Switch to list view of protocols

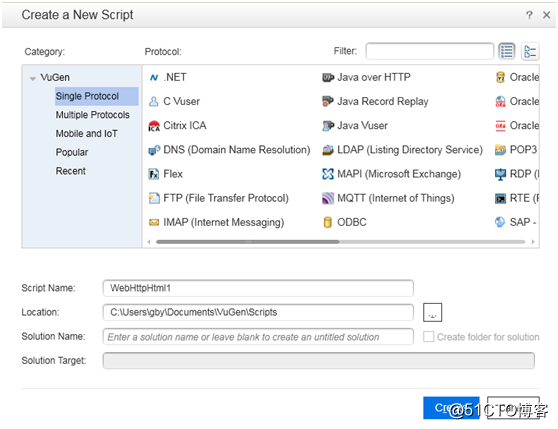pyautogui.click(x=507, y=52)
